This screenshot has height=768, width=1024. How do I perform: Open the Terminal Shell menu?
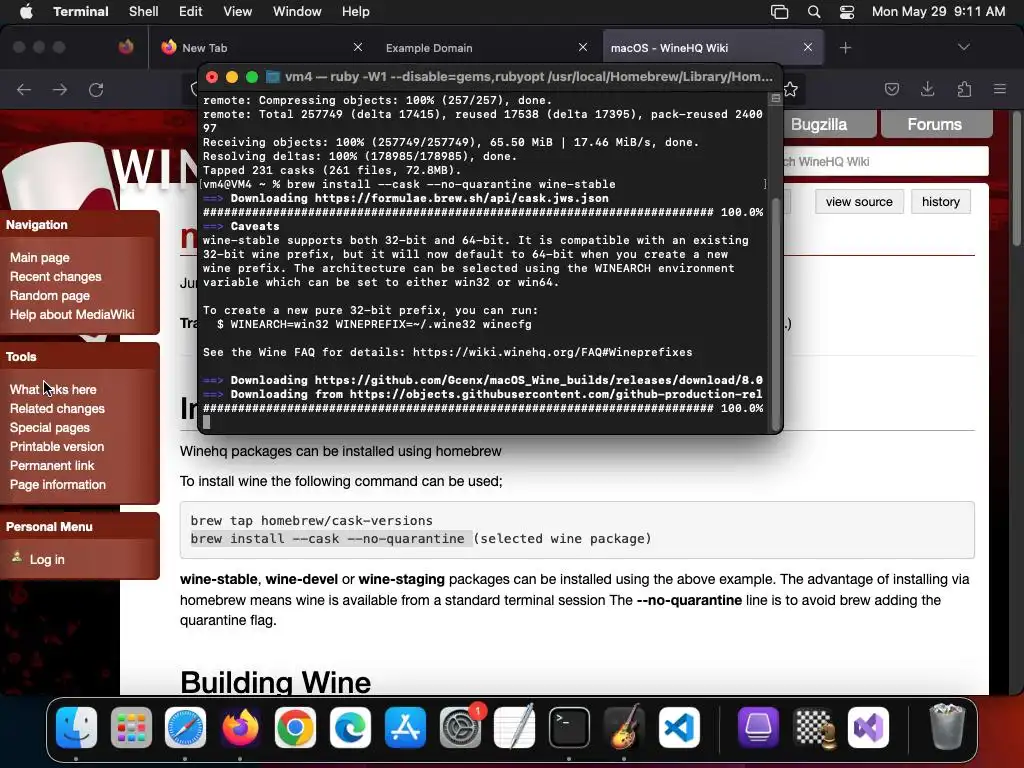click(x=144, y=12)
